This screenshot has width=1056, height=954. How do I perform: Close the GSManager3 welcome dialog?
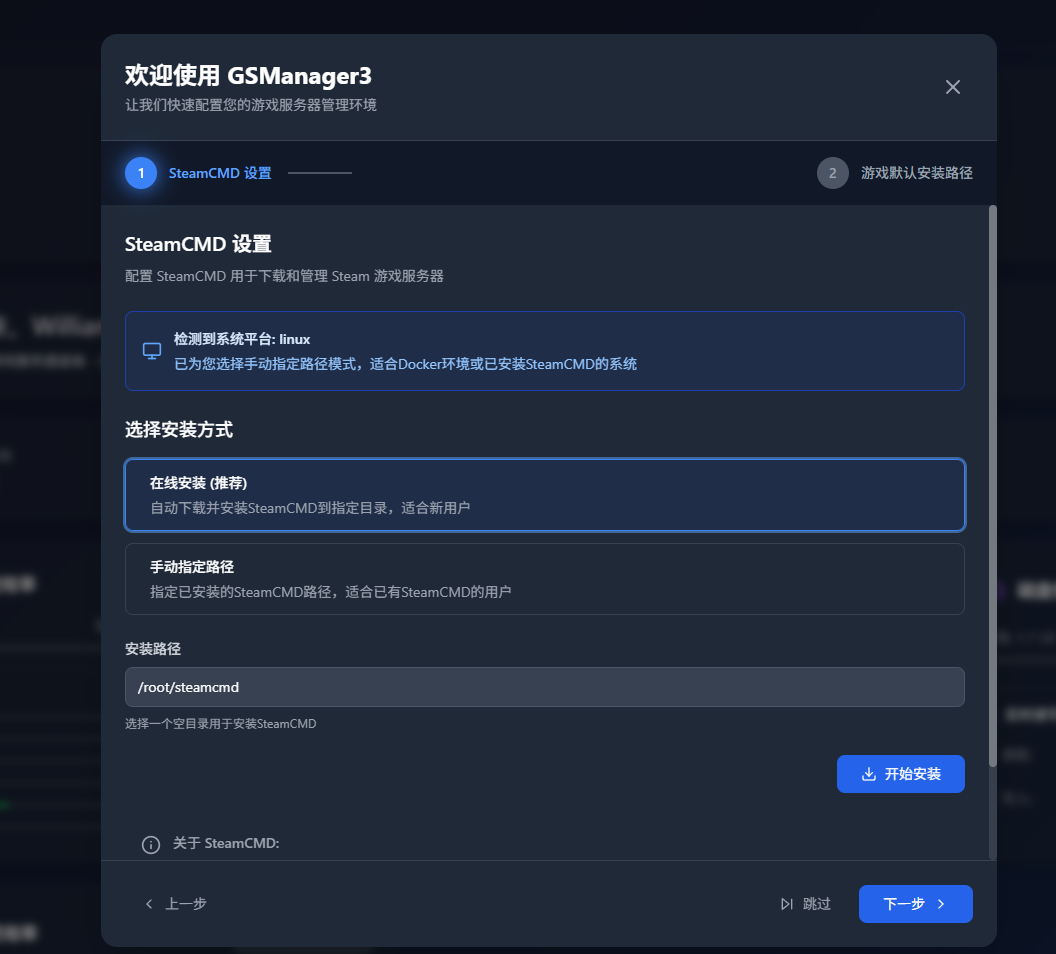(952, 87)
